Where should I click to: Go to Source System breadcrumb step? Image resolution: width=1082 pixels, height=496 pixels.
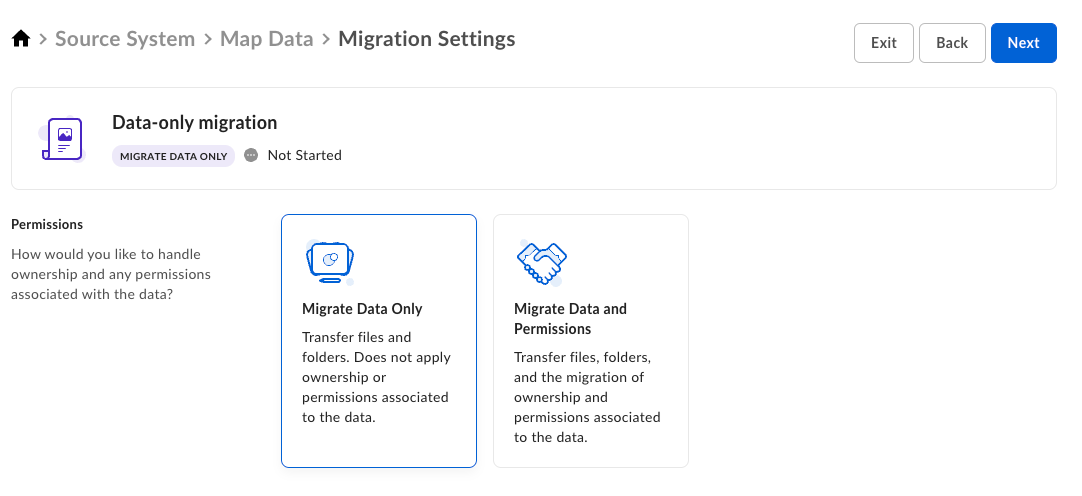[x=125, y=40]
